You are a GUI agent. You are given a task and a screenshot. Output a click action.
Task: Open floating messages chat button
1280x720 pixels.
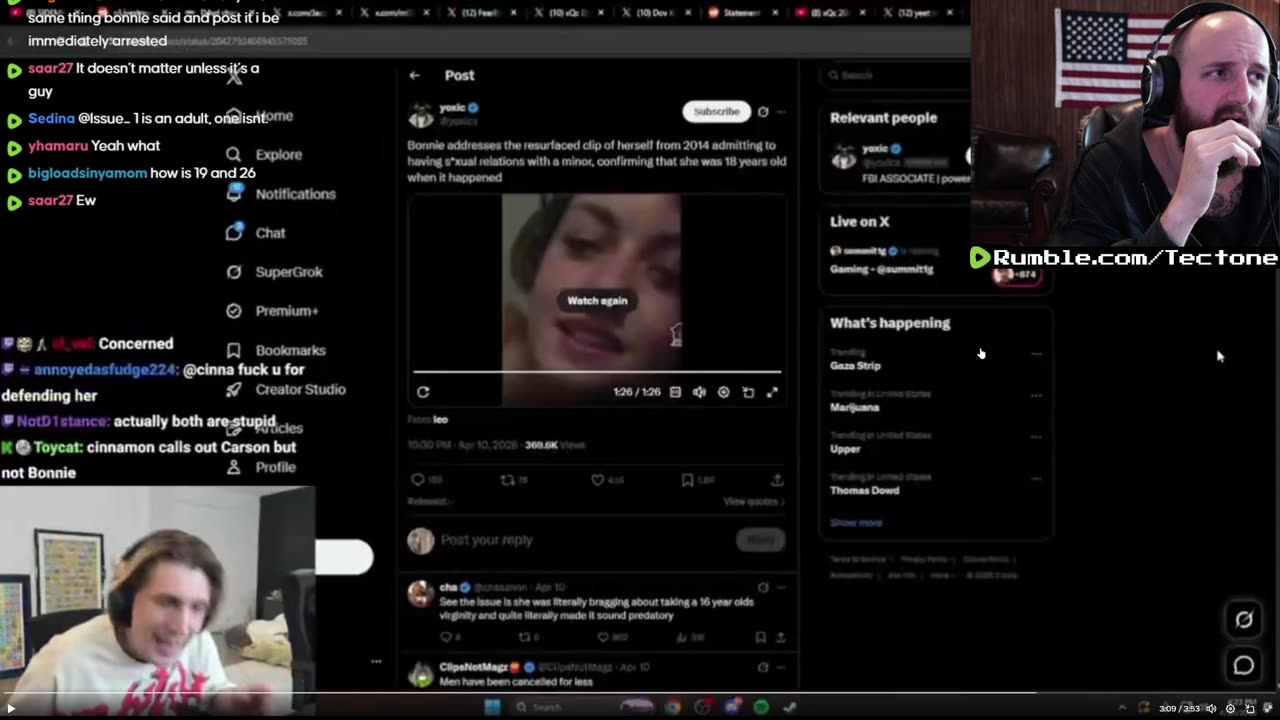(1244, 665)
